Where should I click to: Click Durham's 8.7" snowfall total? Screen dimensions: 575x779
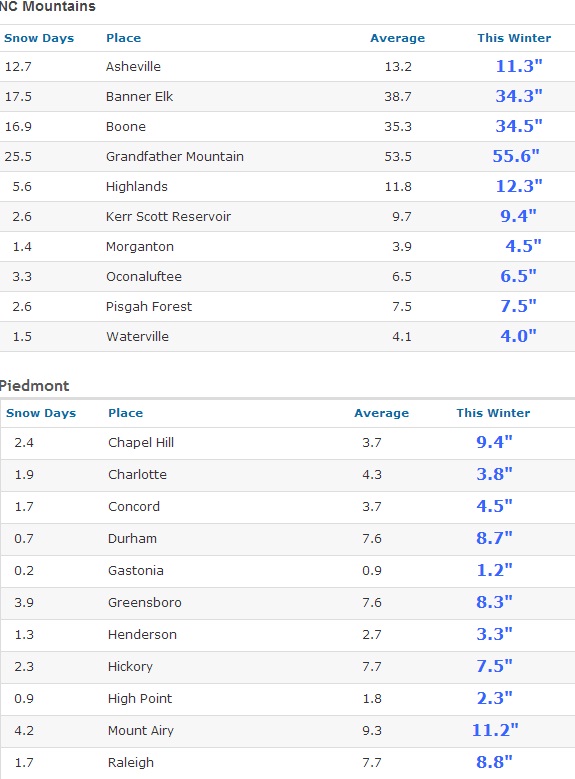494,538
